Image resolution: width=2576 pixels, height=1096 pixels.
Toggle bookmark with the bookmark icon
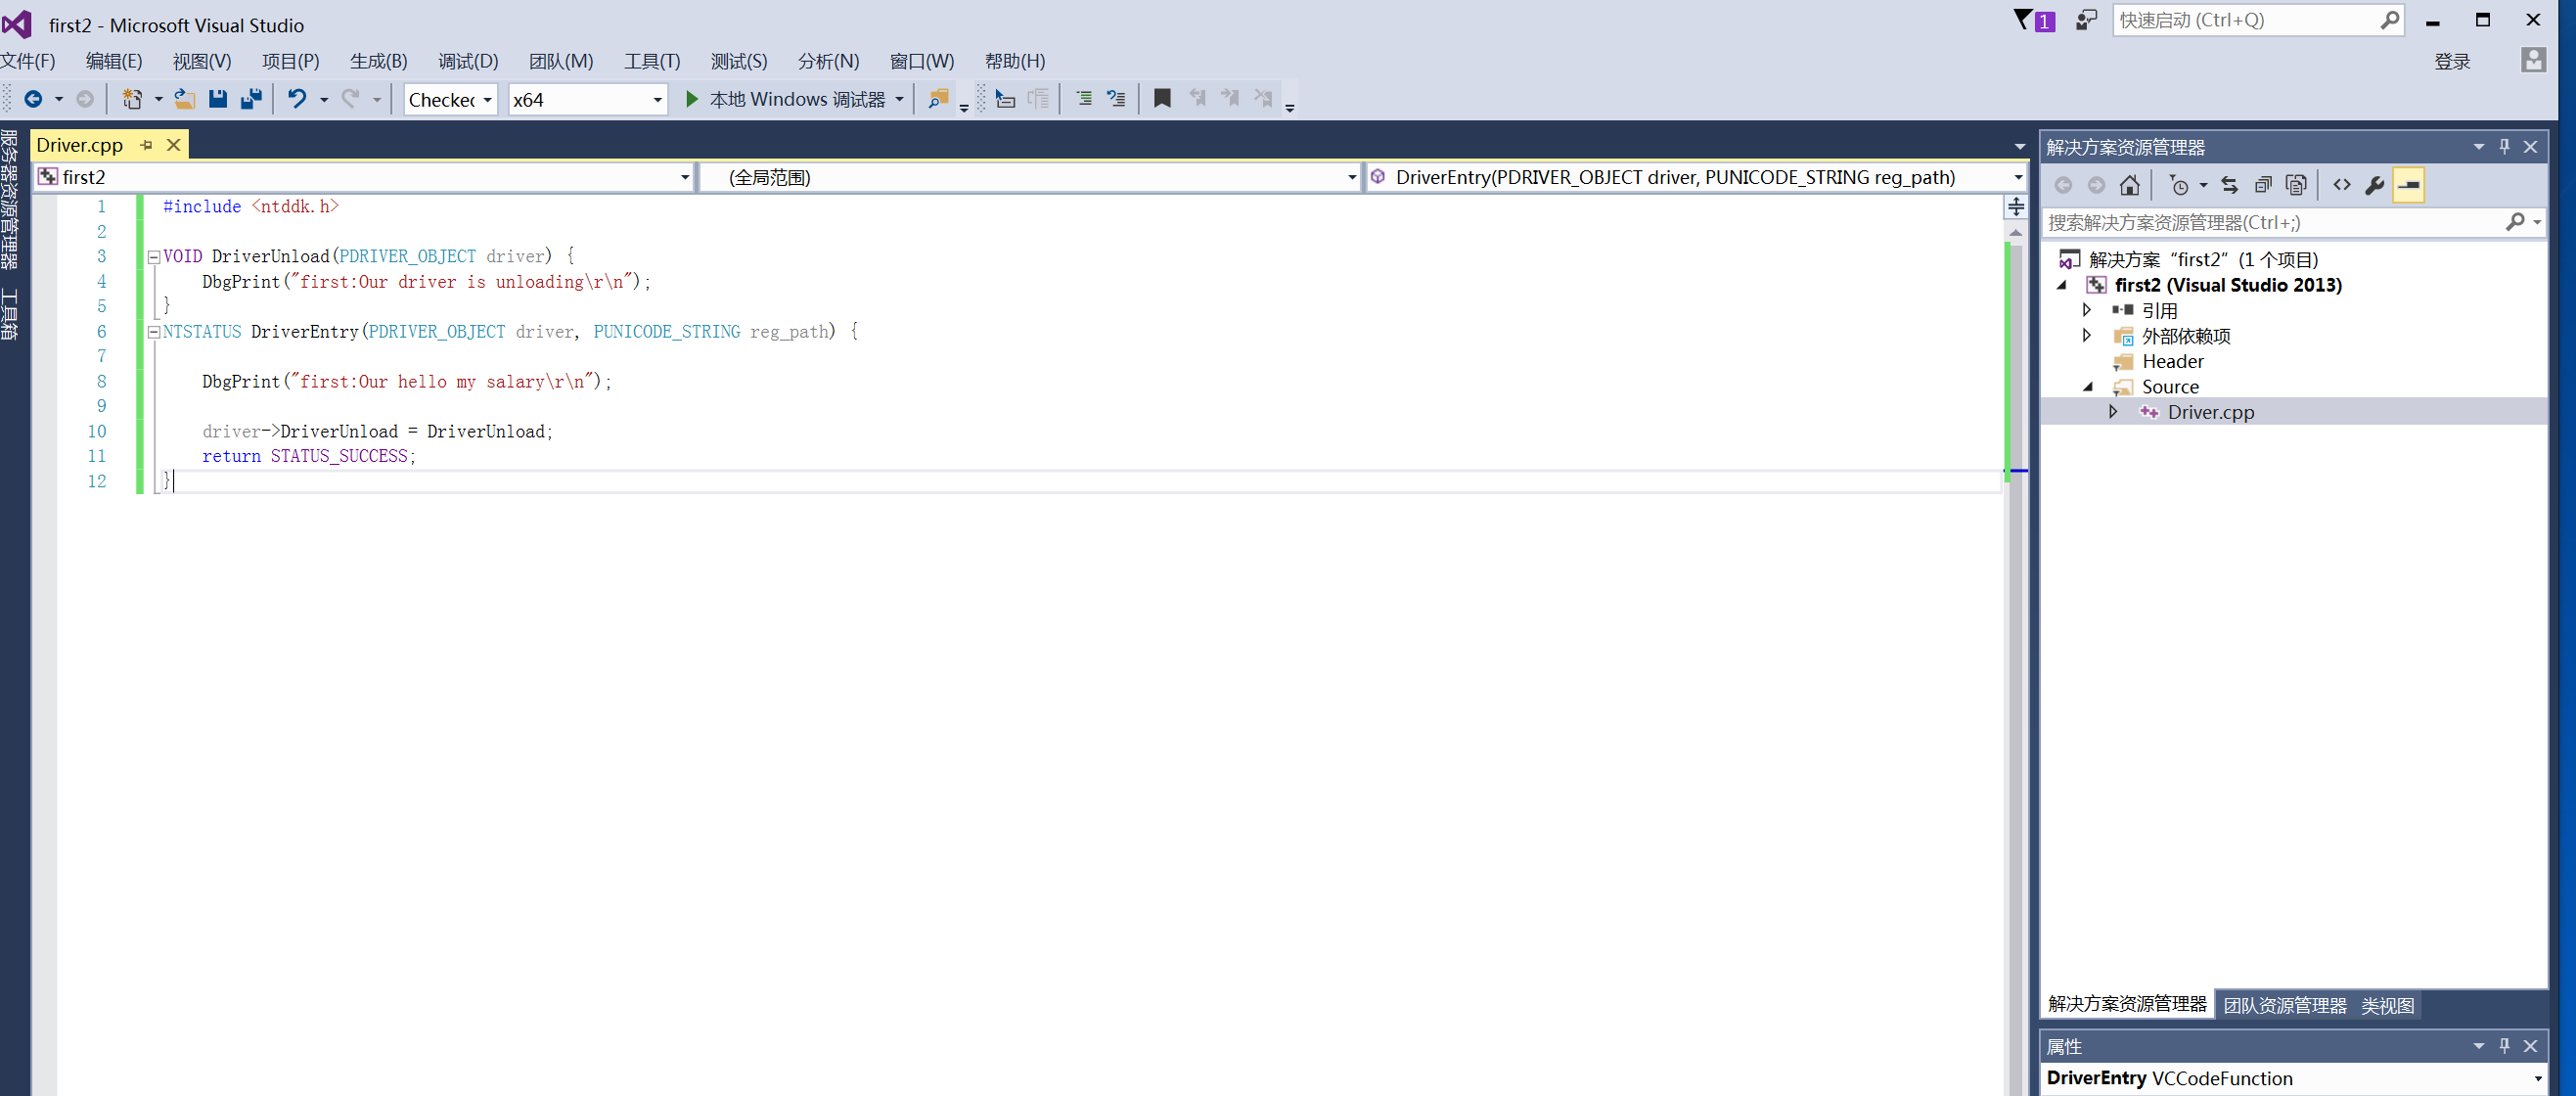tap(1162, 99)
